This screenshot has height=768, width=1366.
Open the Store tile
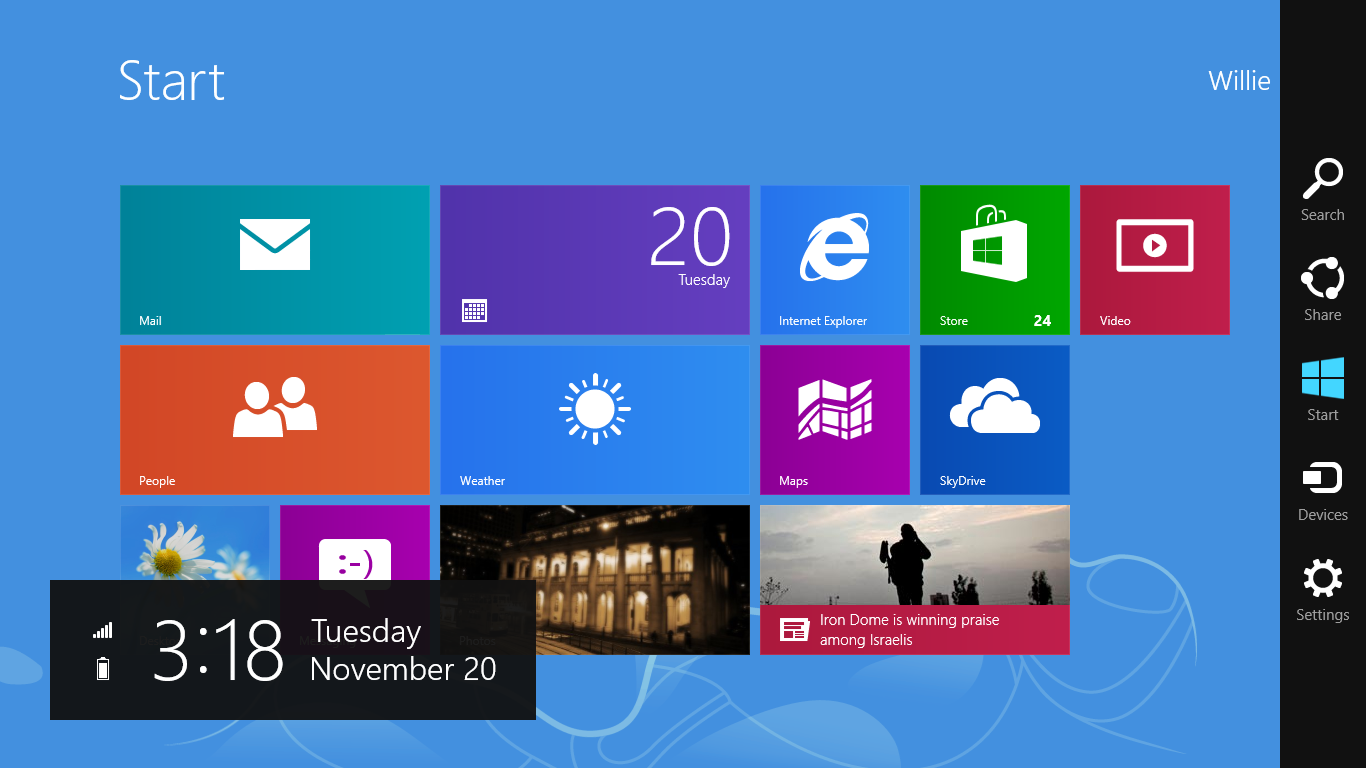[995, 260]
